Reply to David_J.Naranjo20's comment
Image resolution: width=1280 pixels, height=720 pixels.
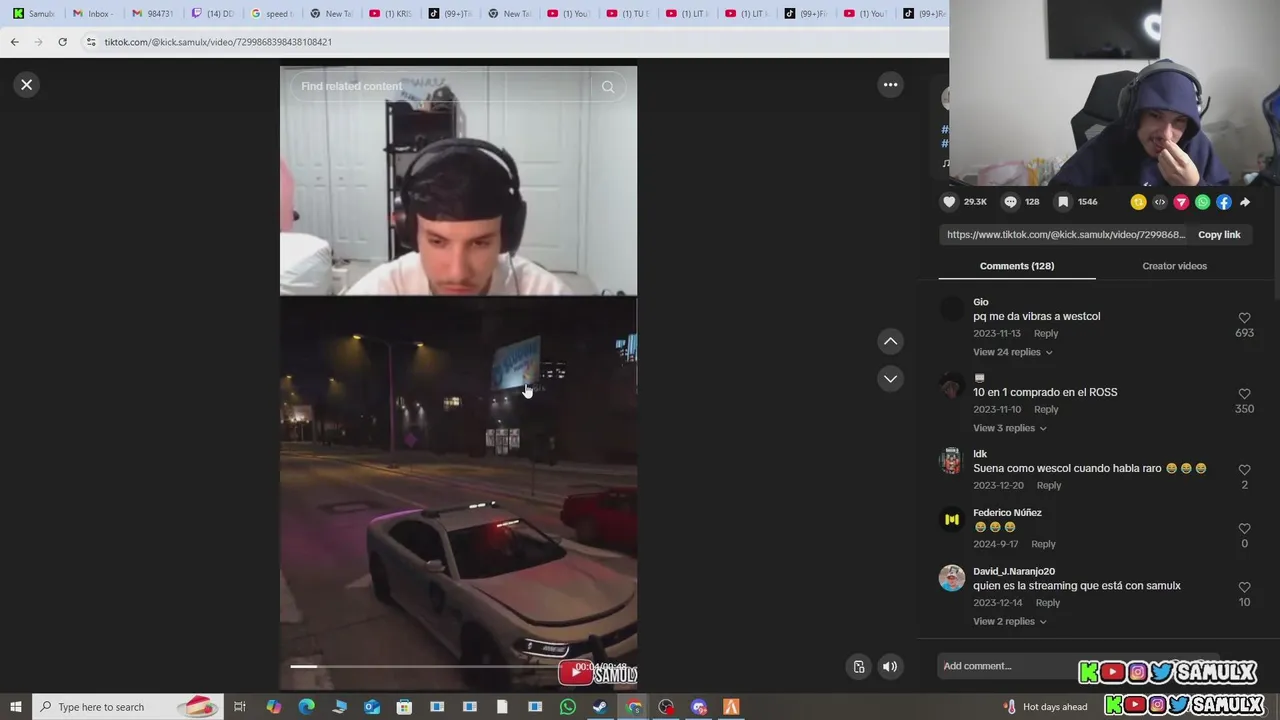click(x=1048, y=603)
